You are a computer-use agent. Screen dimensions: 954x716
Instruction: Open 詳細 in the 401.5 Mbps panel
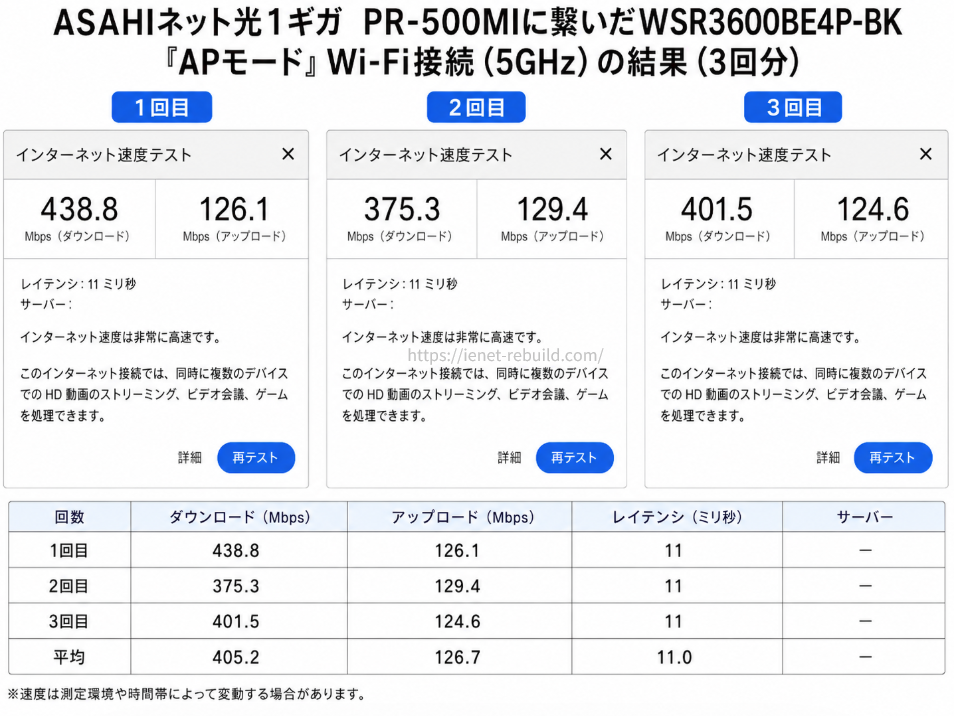click(x=827, y=457)
